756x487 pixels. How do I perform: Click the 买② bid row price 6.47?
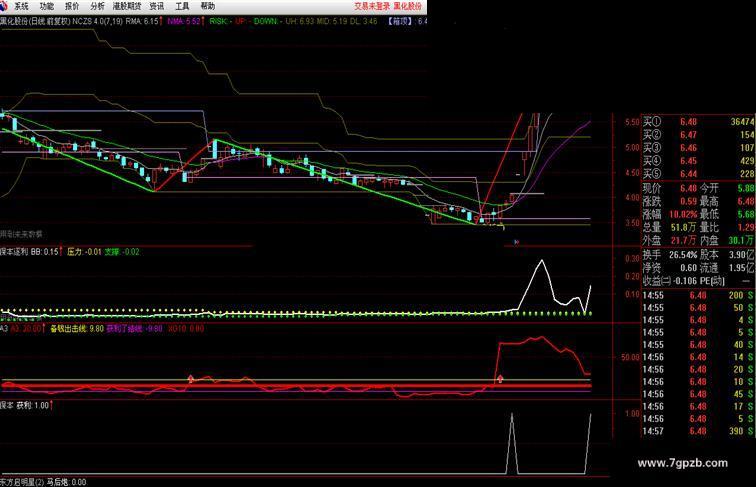(x=688, y=135)
